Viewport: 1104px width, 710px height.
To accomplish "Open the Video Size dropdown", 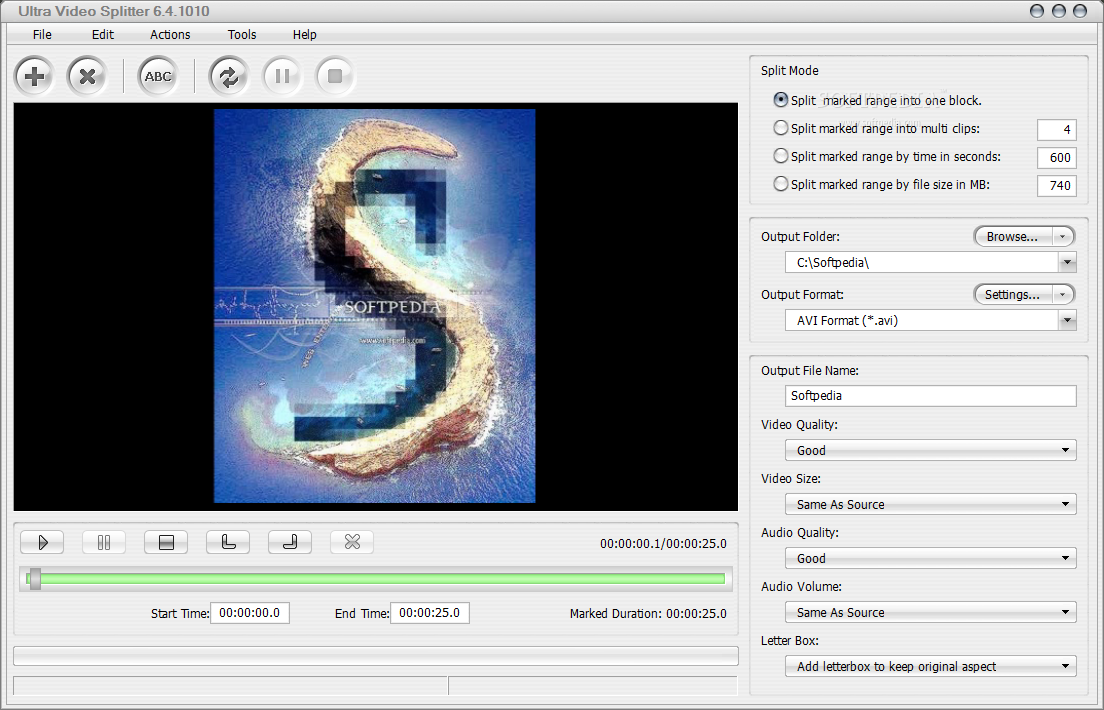I will coord(931,504).
